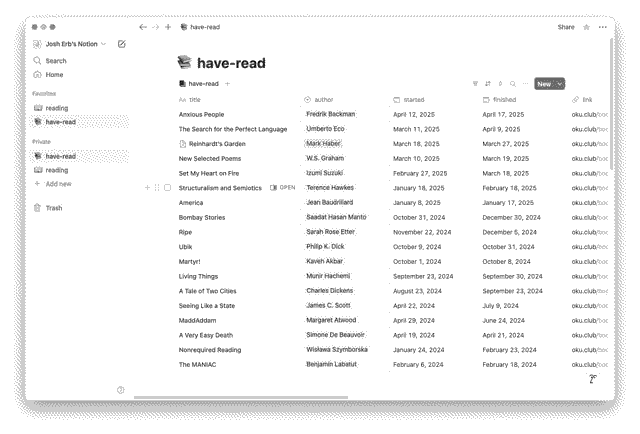Open the help icon at the sidebar bottom
640x434 pixels.
pyautogui.click(x=120, y=390)
